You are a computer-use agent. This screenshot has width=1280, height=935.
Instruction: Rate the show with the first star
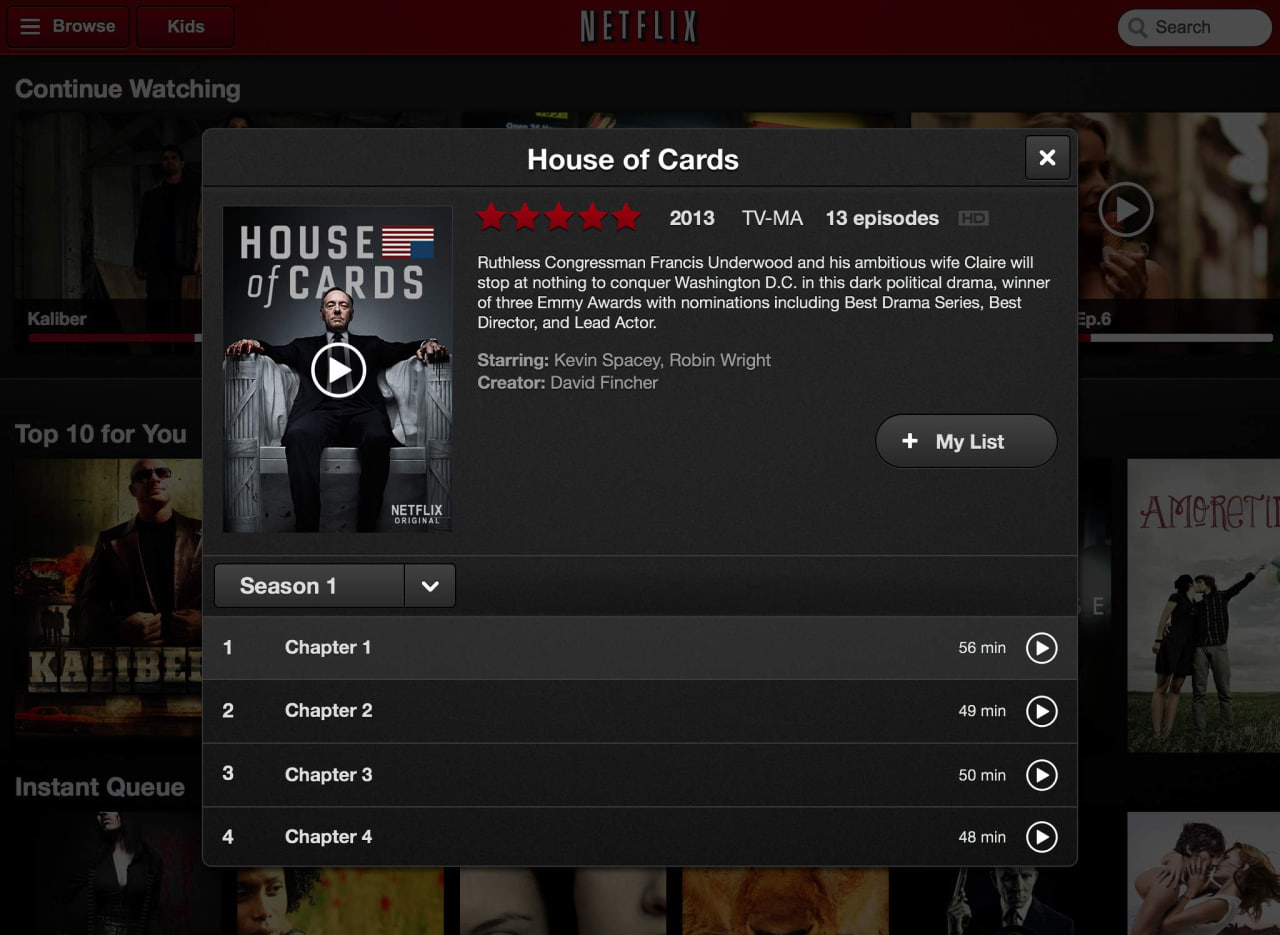click(x=491, y=217)
